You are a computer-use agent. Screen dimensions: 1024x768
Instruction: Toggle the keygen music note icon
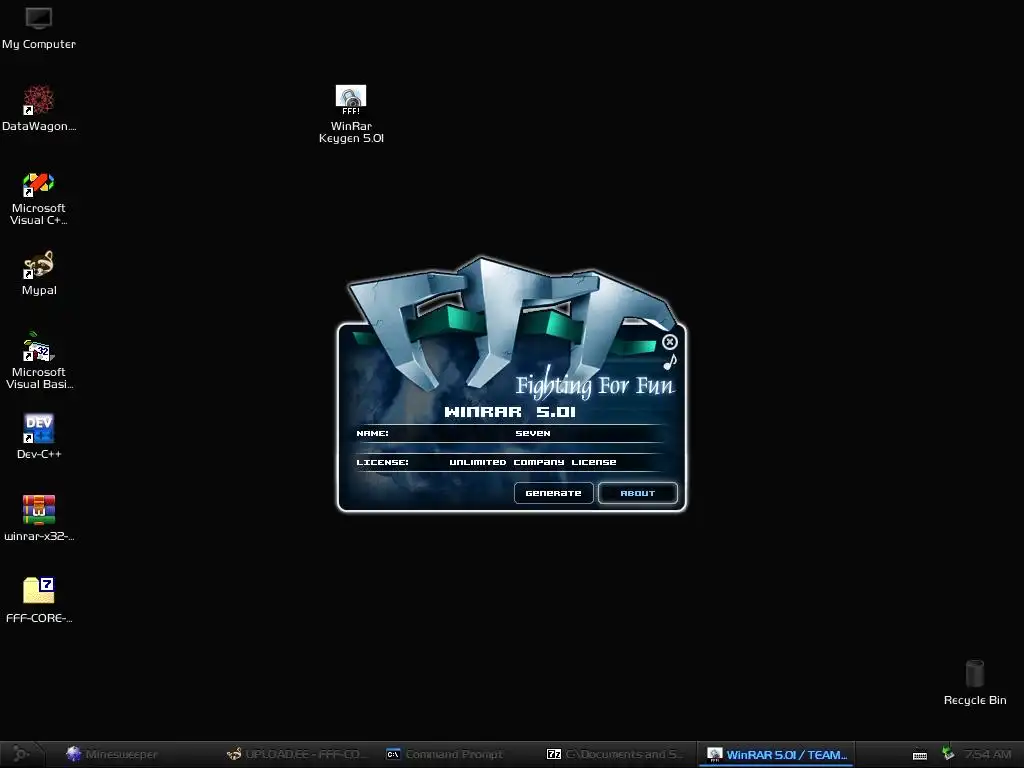coord(670,362)
